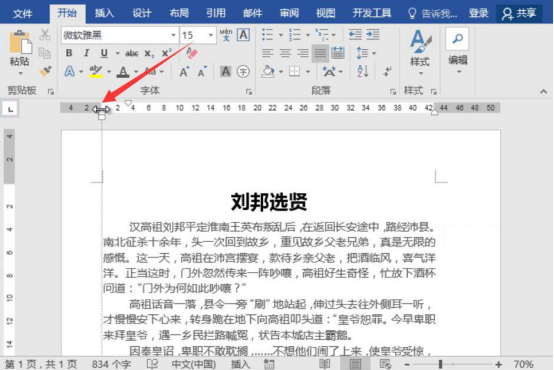The image size is (554, 370).
Task: Click the Cut scissors icon
Action: click(x=45, y=35)
